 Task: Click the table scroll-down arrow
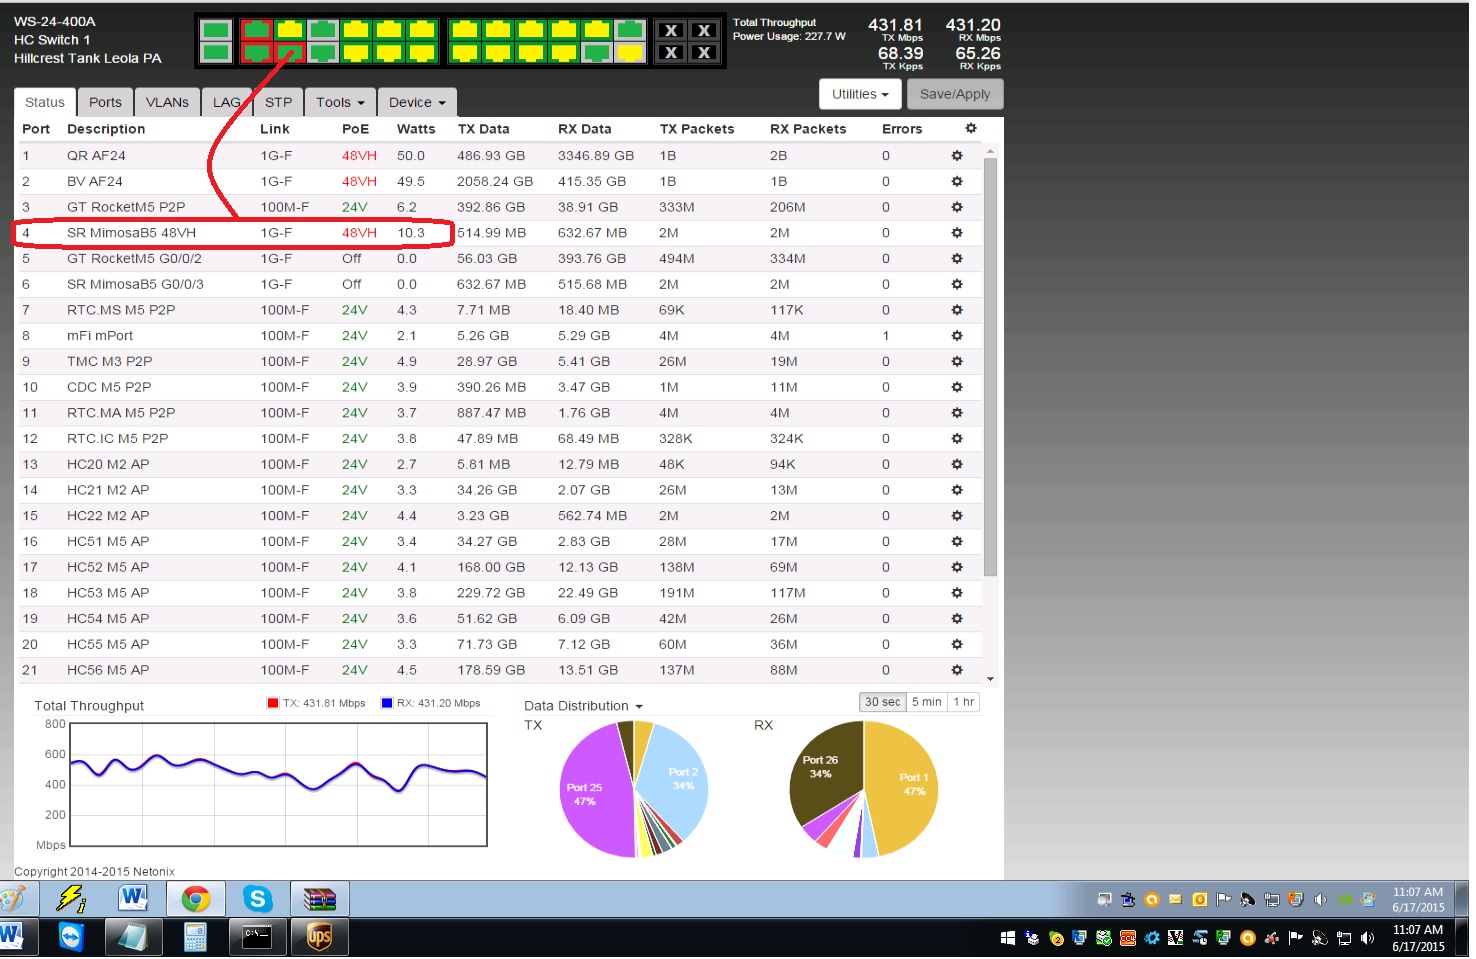(990, 679)
